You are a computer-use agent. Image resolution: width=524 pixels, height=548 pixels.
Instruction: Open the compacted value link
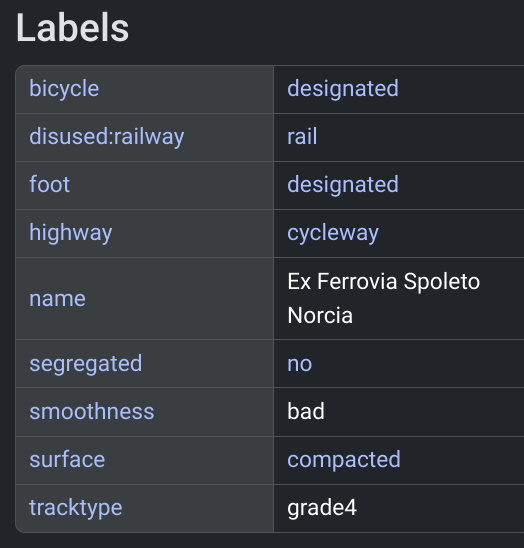point(344,459)
